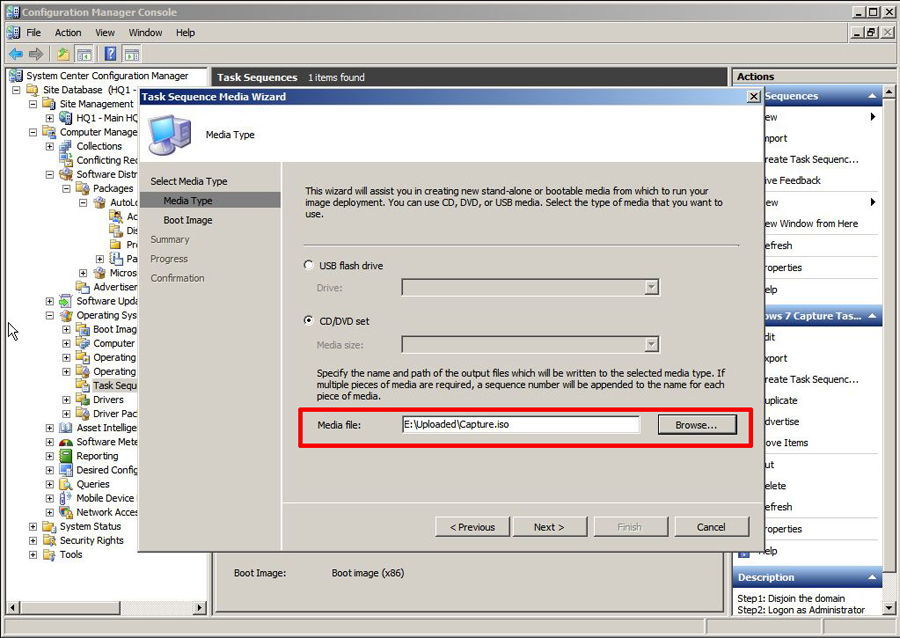Open the File menu
This screenshot has width=900, height=638.
click(x=33, y=33)
